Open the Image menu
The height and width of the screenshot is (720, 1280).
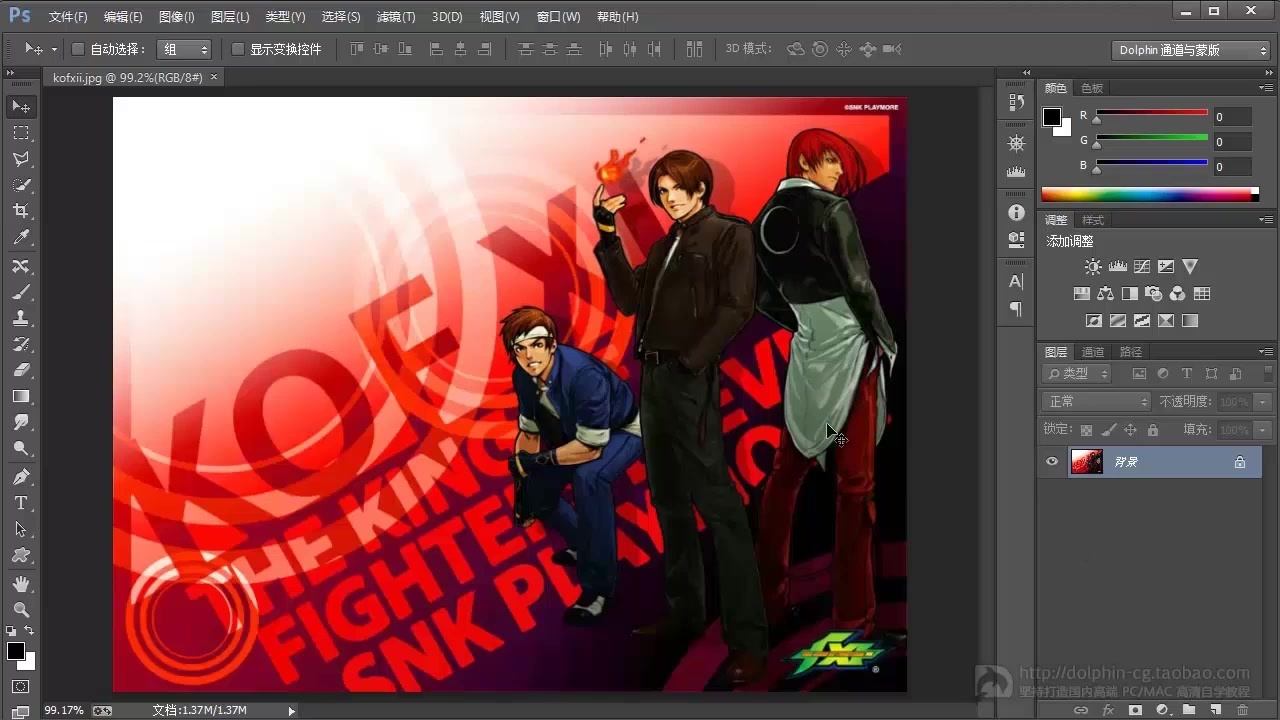point(177,17)
